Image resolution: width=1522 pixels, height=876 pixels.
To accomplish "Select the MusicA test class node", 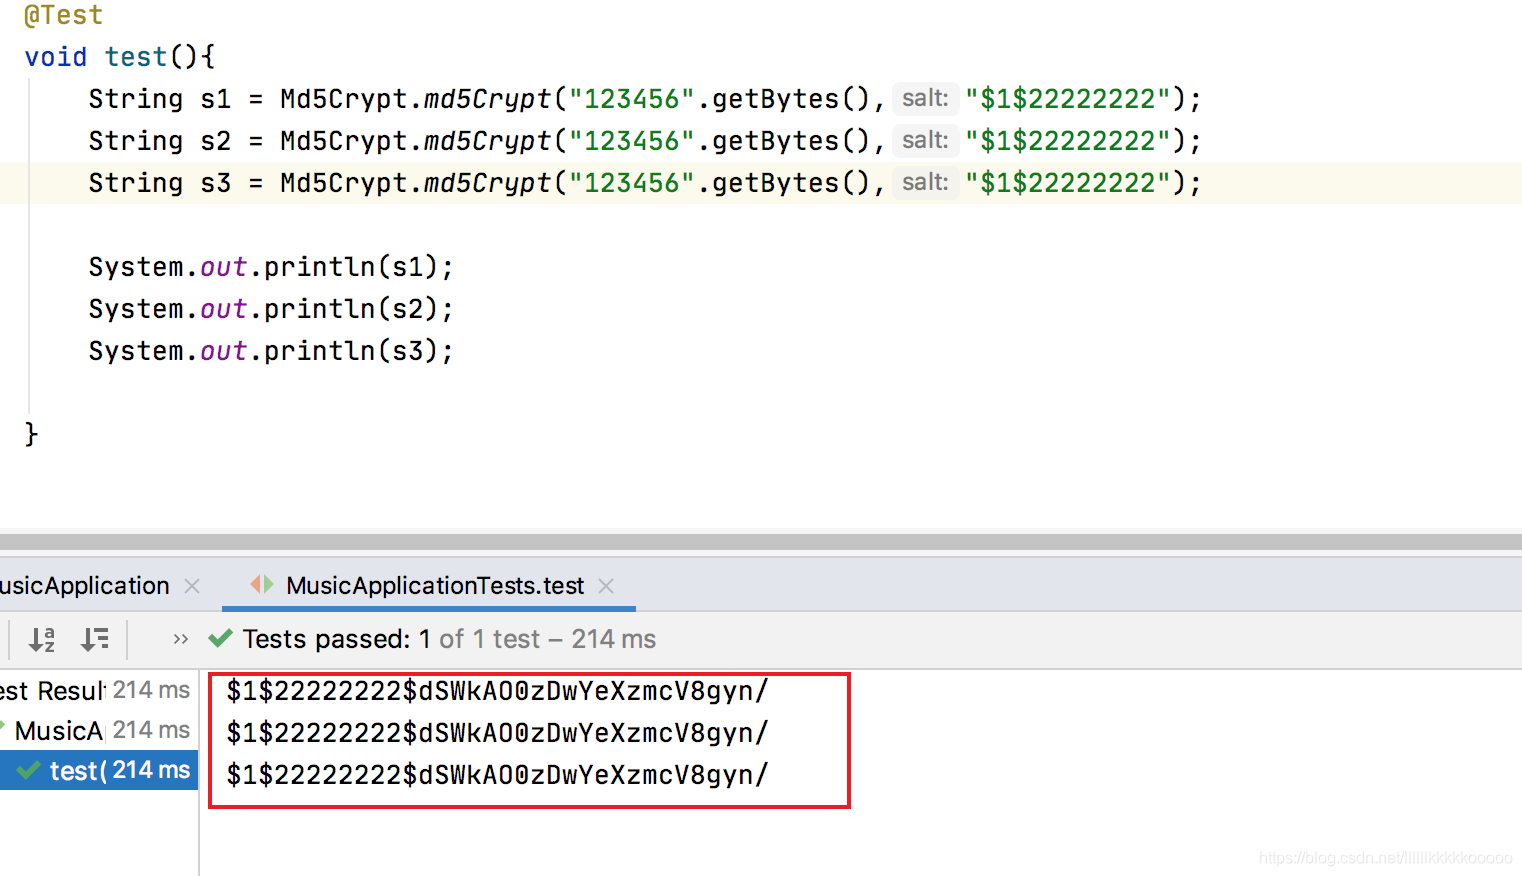I will (58, 731).
